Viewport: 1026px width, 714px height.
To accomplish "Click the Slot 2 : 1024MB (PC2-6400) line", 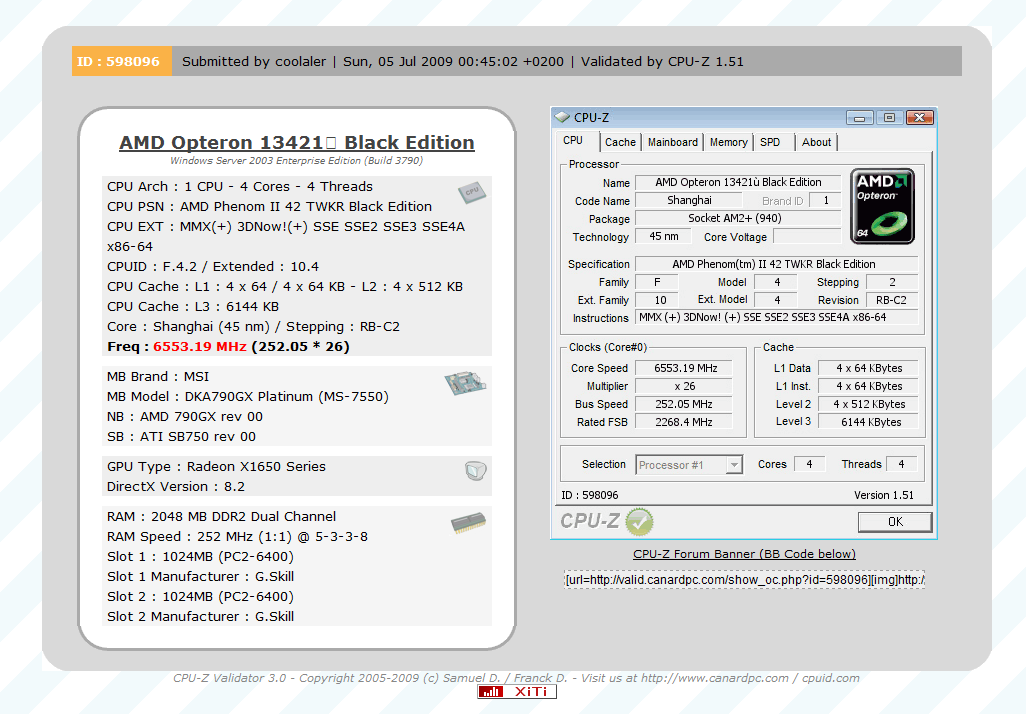I will pos(200,597).
